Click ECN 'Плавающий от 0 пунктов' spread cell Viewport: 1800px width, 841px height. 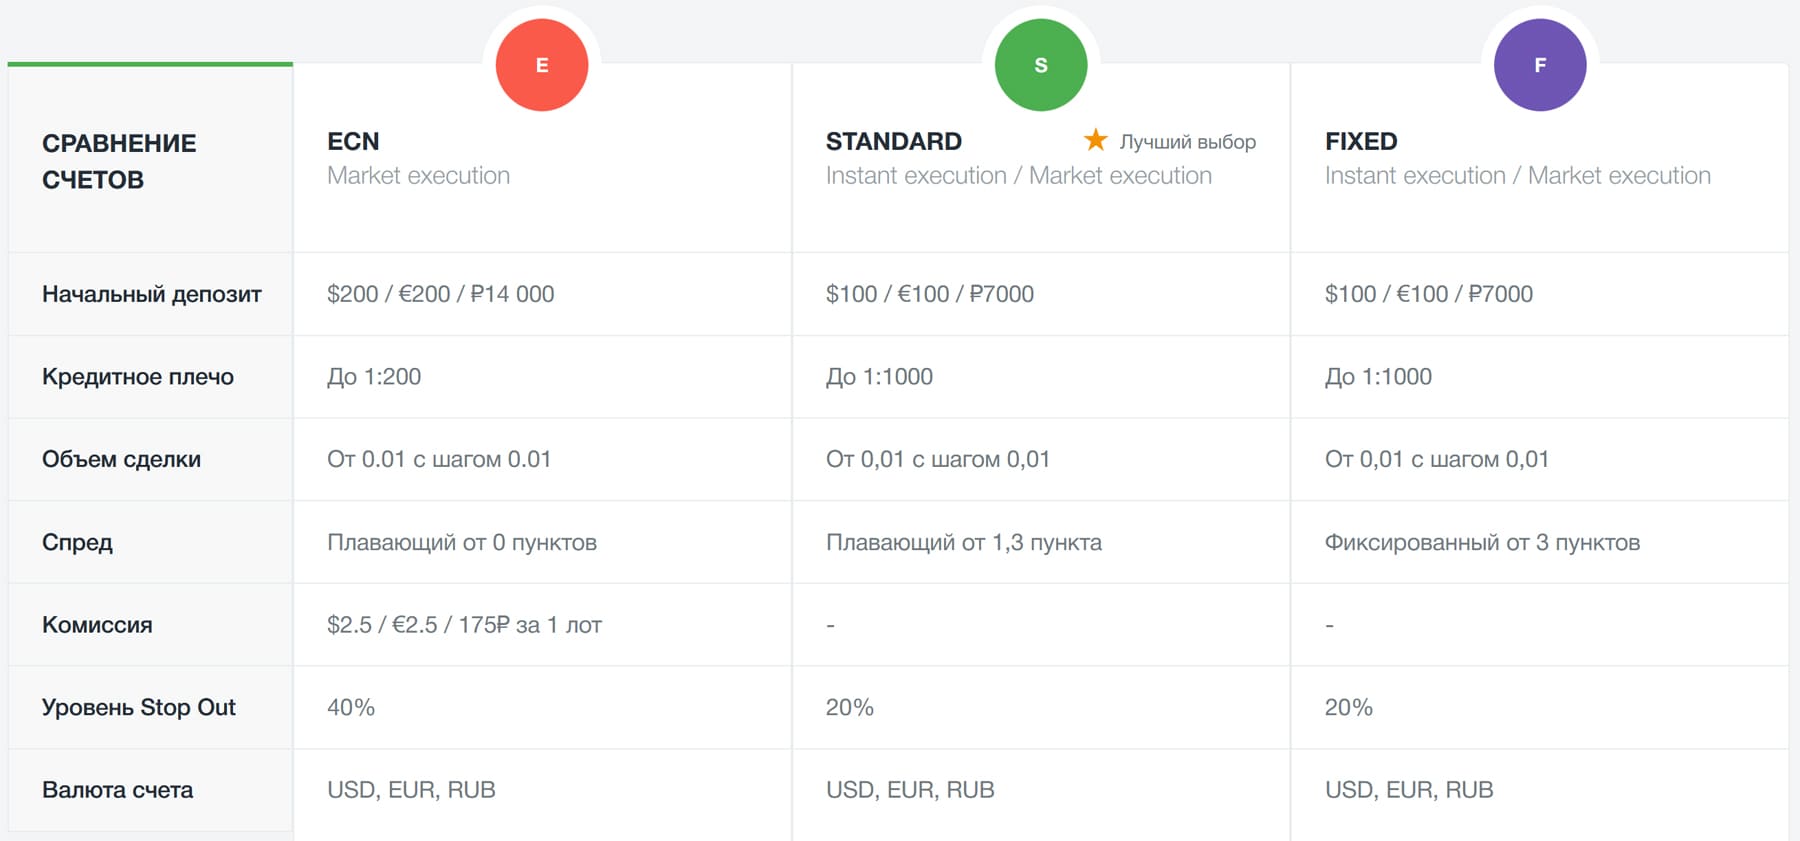click(461, 542)
